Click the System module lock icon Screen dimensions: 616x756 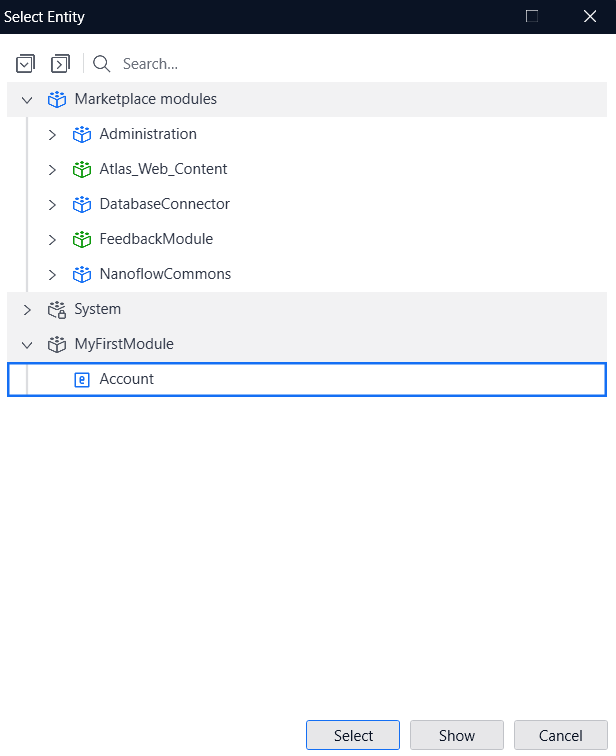coord(57,309)
